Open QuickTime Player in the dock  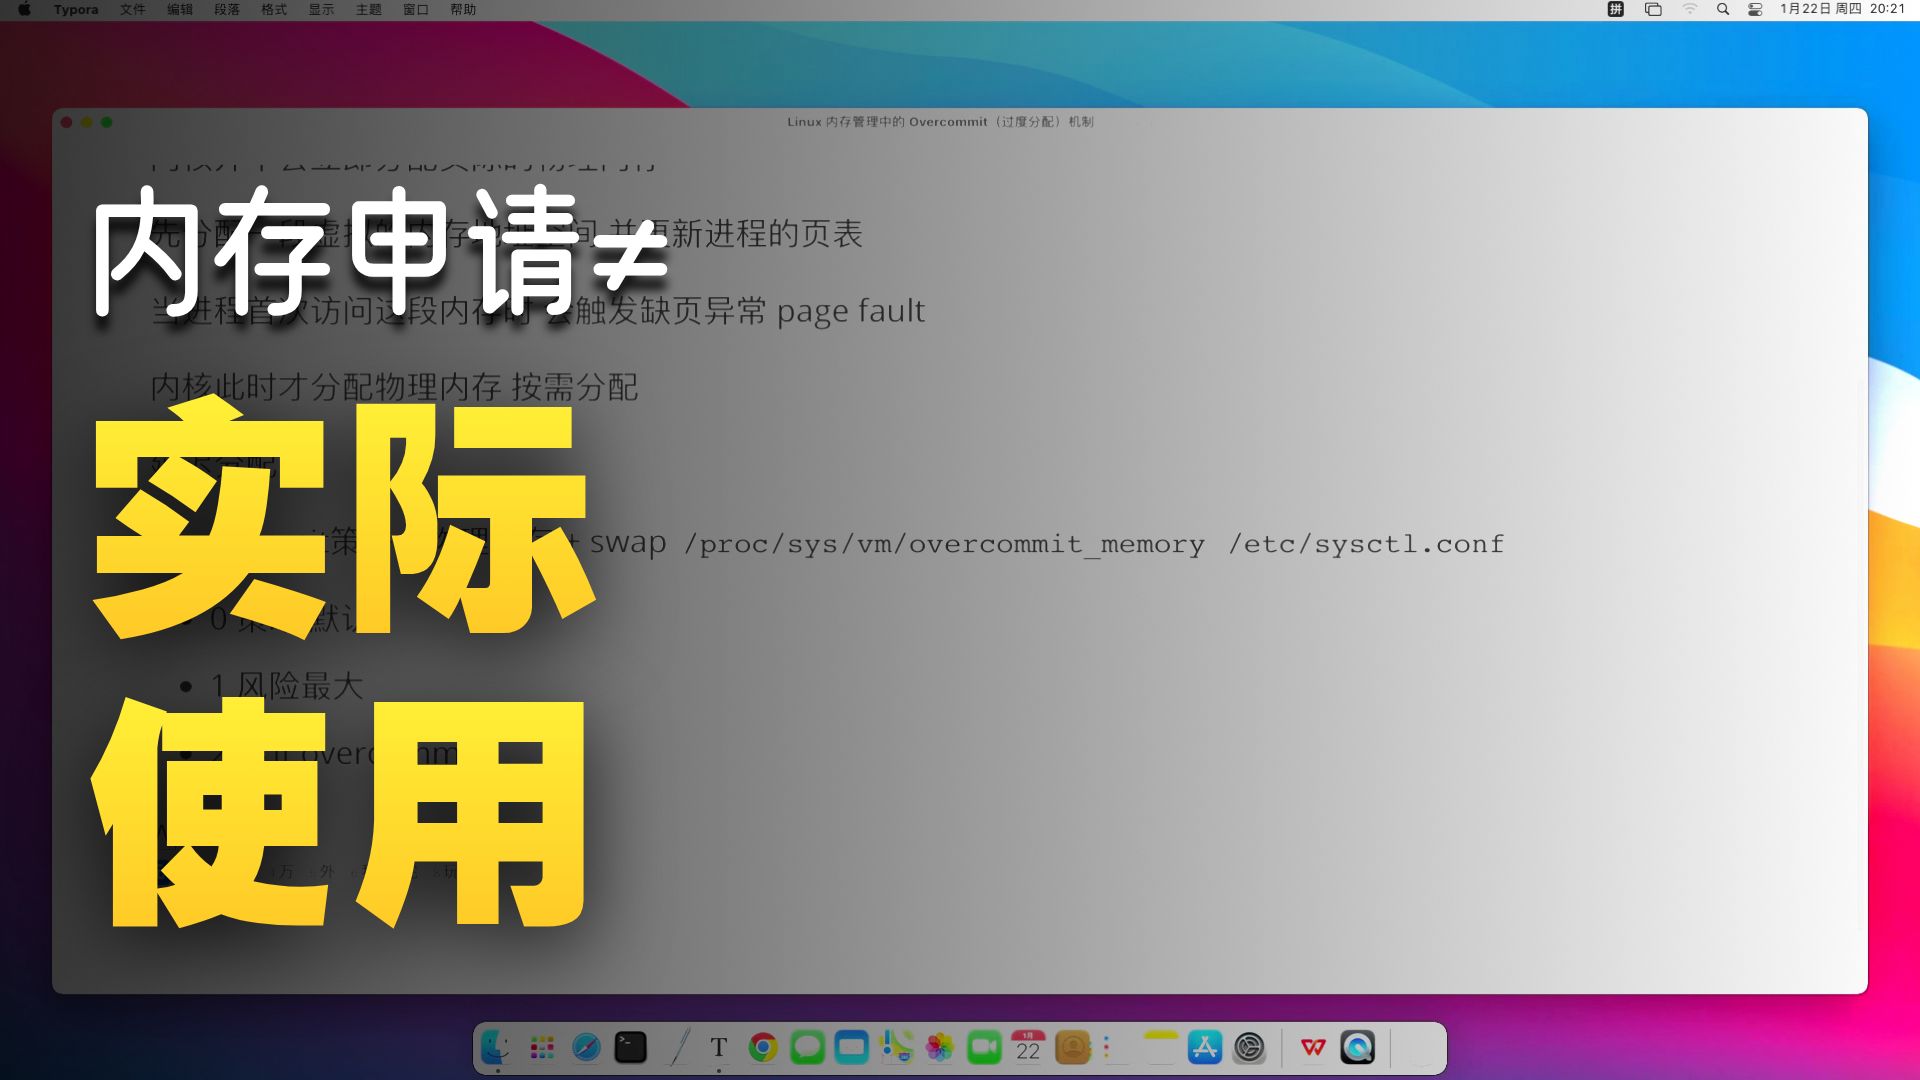click(1357, 1047)
